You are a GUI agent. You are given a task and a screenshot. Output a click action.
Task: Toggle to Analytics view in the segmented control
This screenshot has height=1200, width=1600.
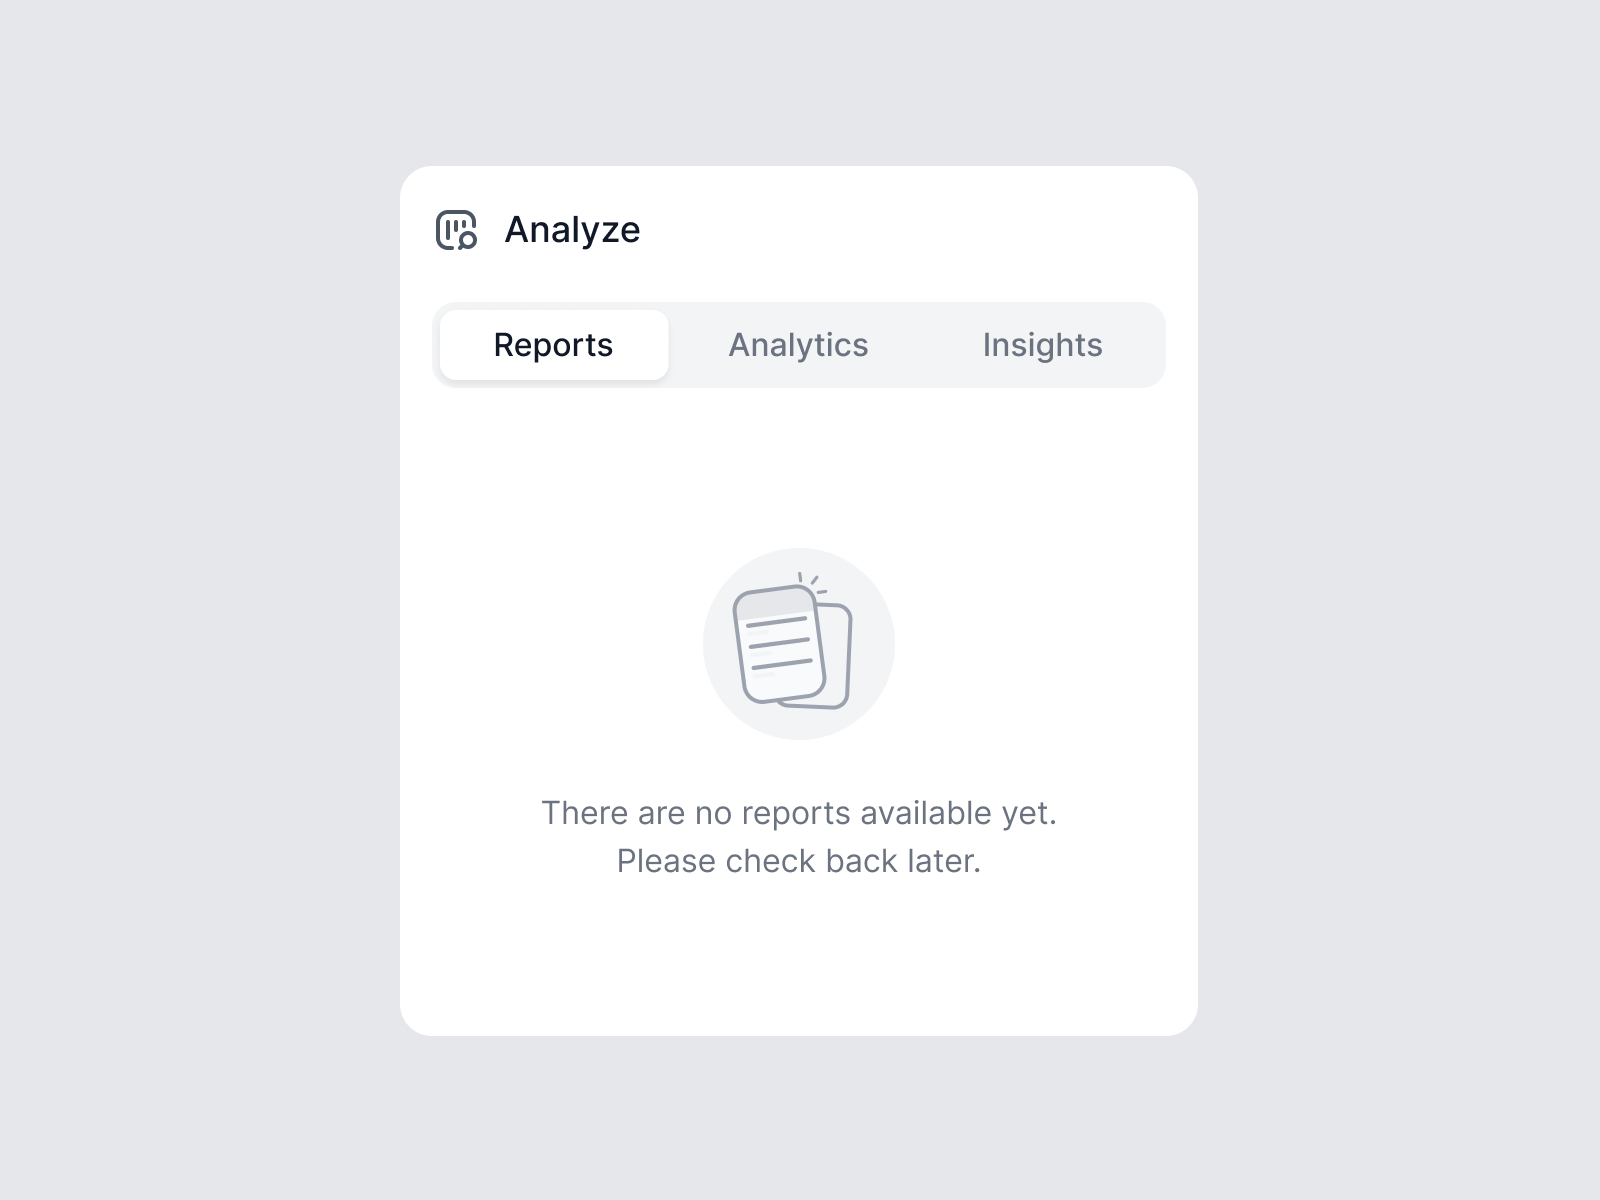coord(798,344)
